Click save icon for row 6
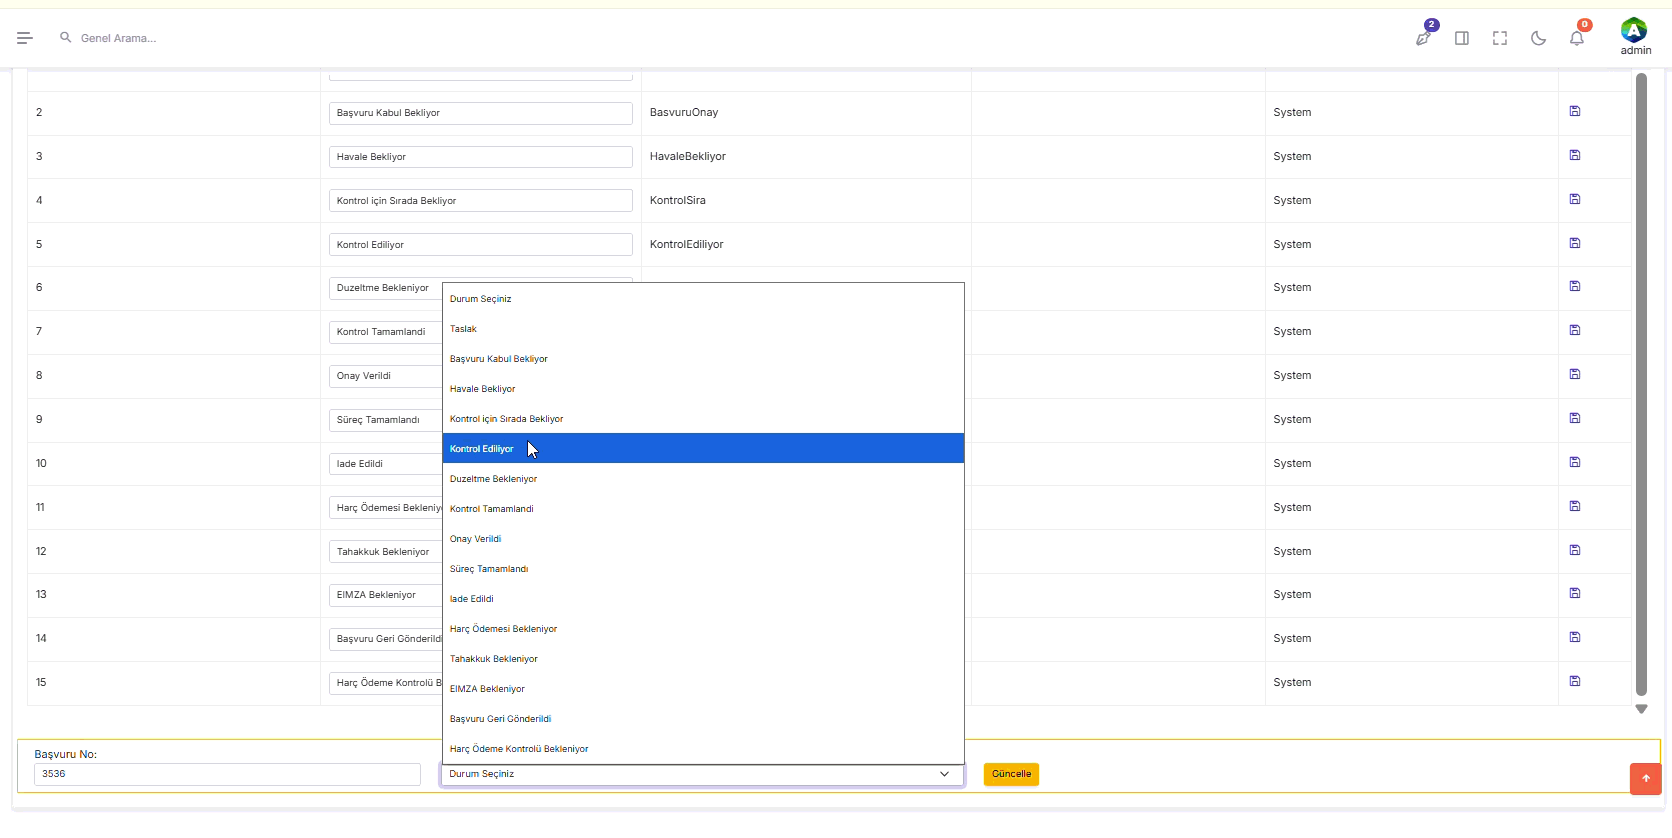 (x=1575, y=286)
